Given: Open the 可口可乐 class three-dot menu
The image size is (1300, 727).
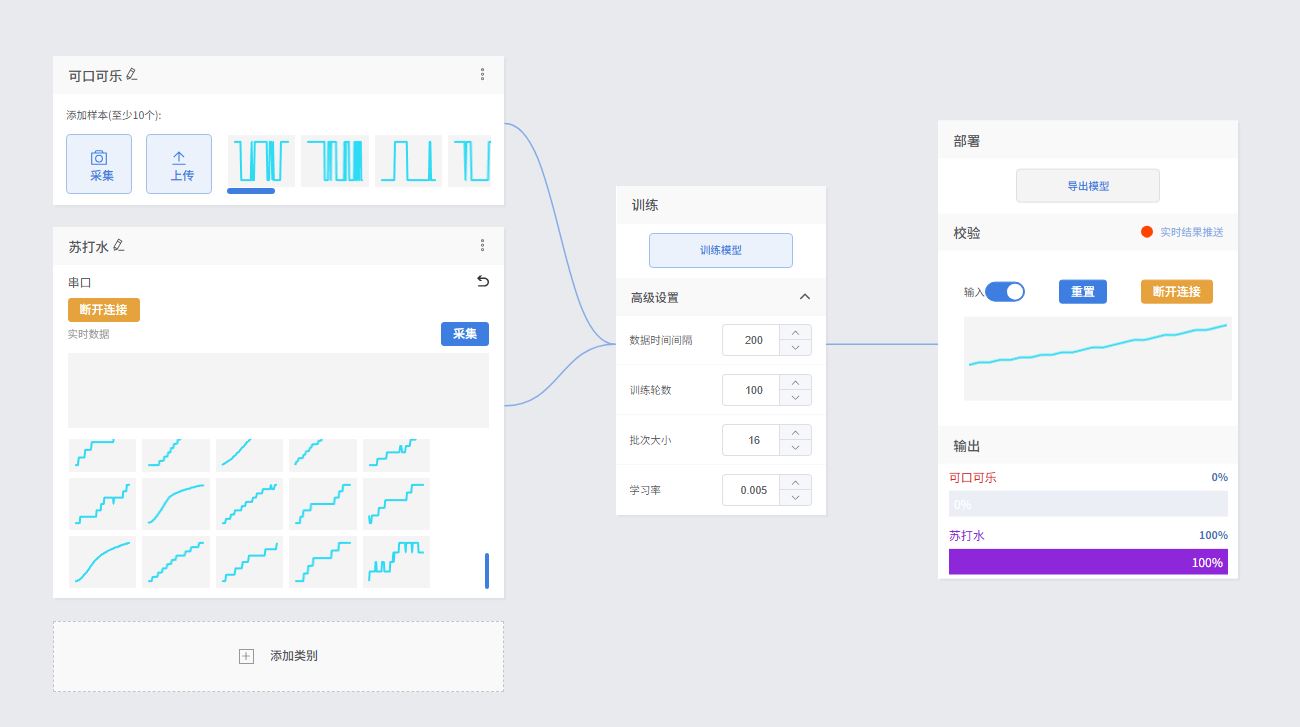Looking at the screenshot, I should pyautogui.click(x=482, y=74).
